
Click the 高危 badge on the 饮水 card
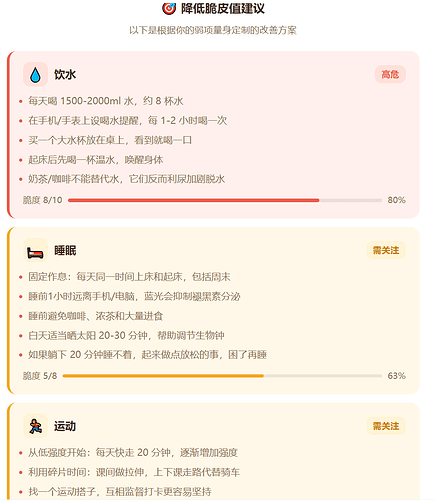click(x=390, y=74)
